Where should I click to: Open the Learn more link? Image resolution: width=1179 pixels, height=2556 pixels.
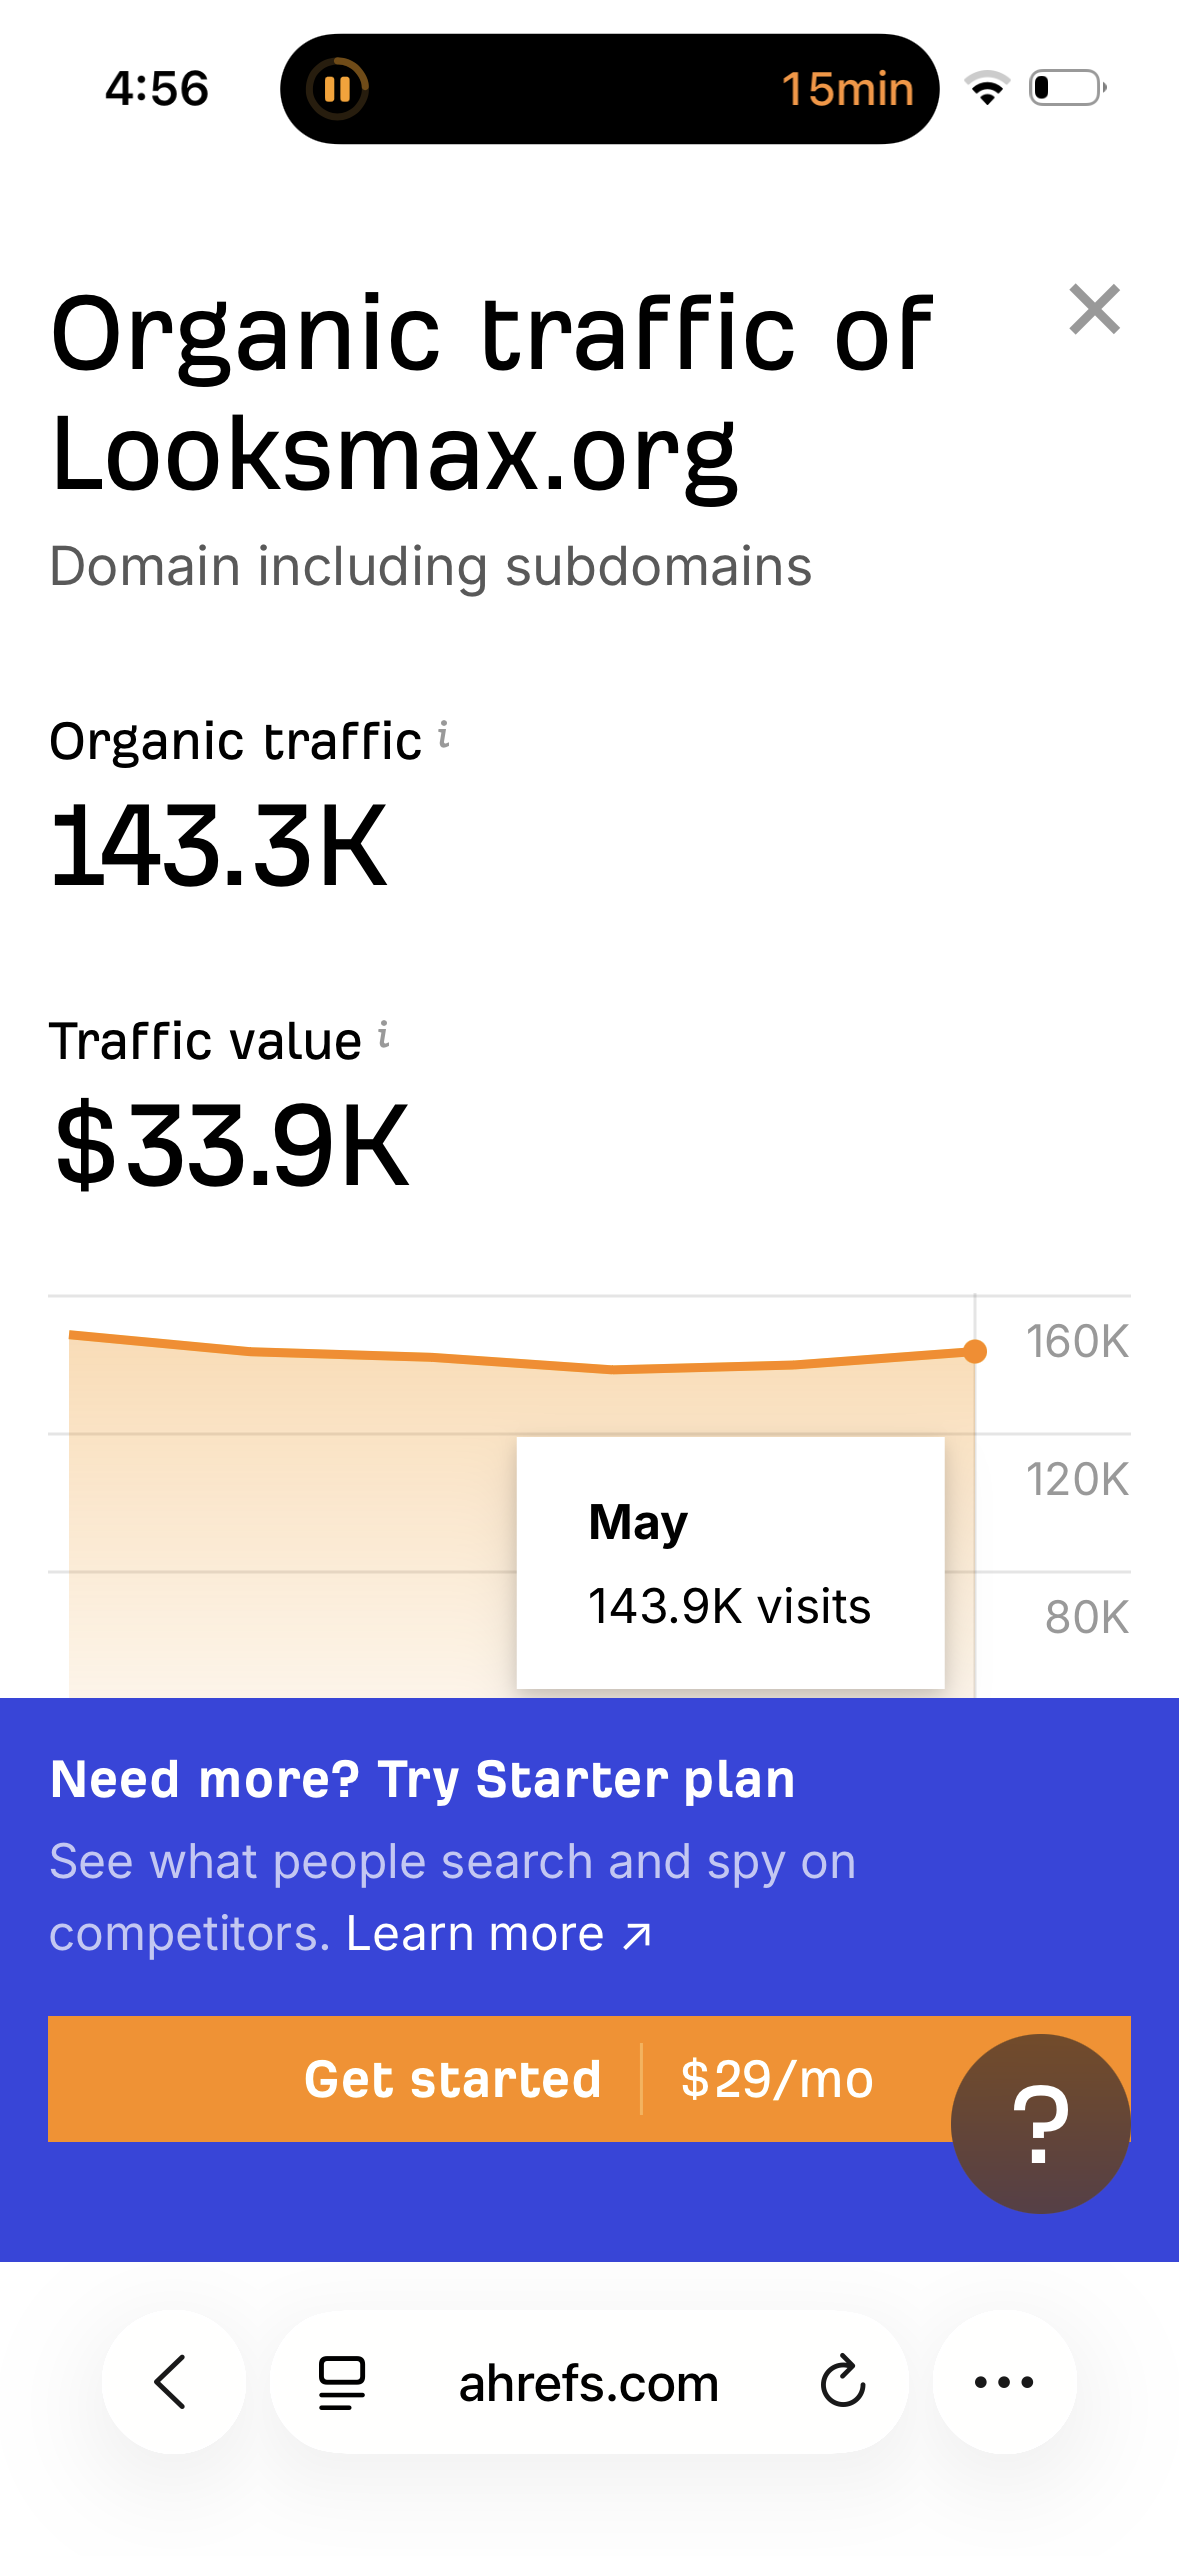[x=499, y=1934]
